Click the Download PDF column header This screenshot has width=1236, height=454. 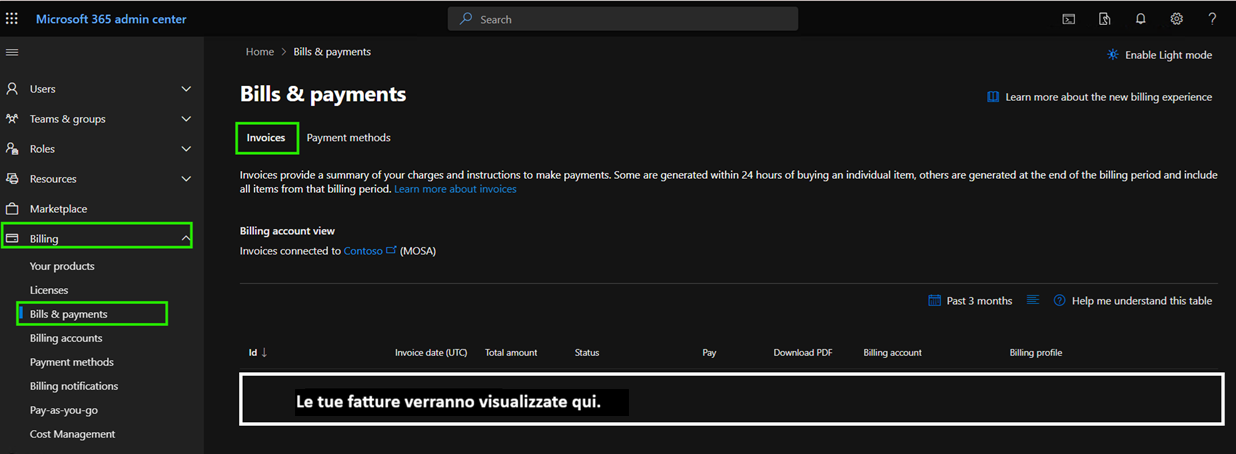click(803, 353)
